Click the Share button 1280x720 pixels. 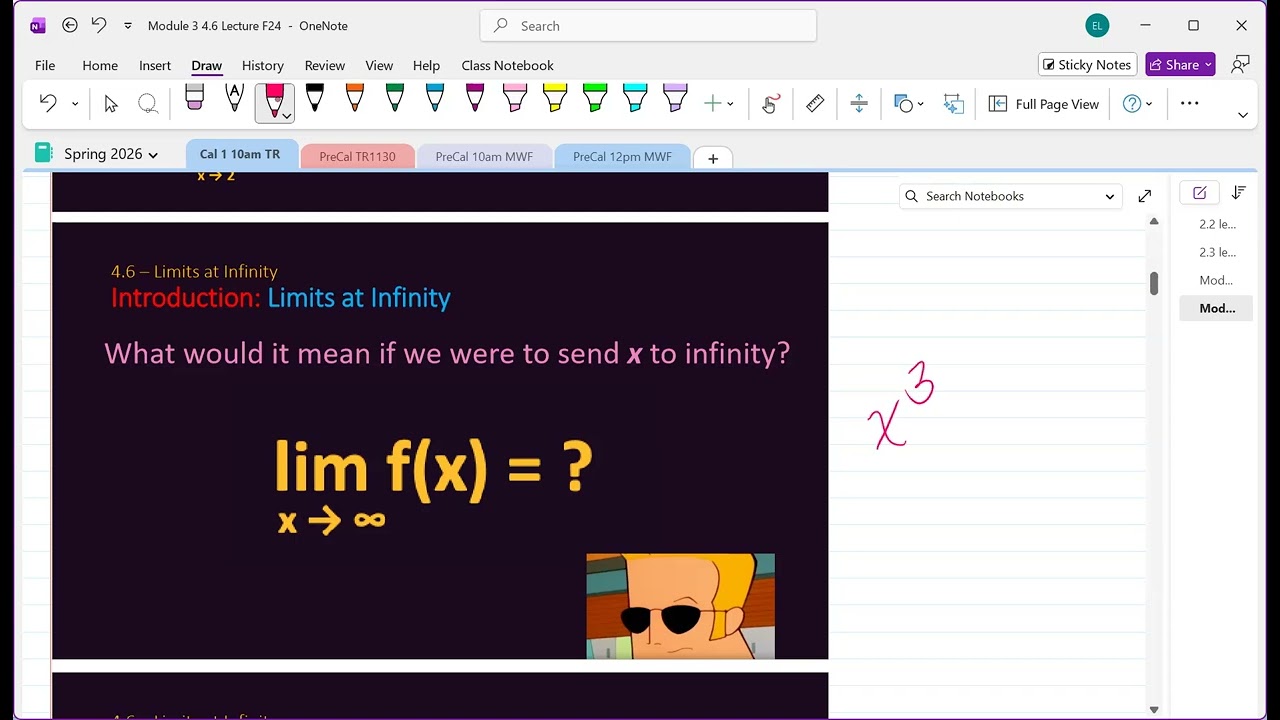pos(1180,65)
